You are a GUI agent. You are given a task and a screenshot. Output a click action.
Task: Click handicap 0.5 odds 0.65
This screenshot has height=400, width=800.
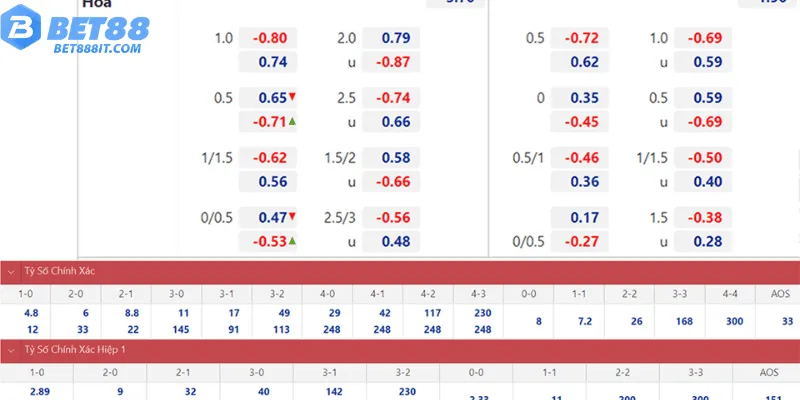(268, 98)
